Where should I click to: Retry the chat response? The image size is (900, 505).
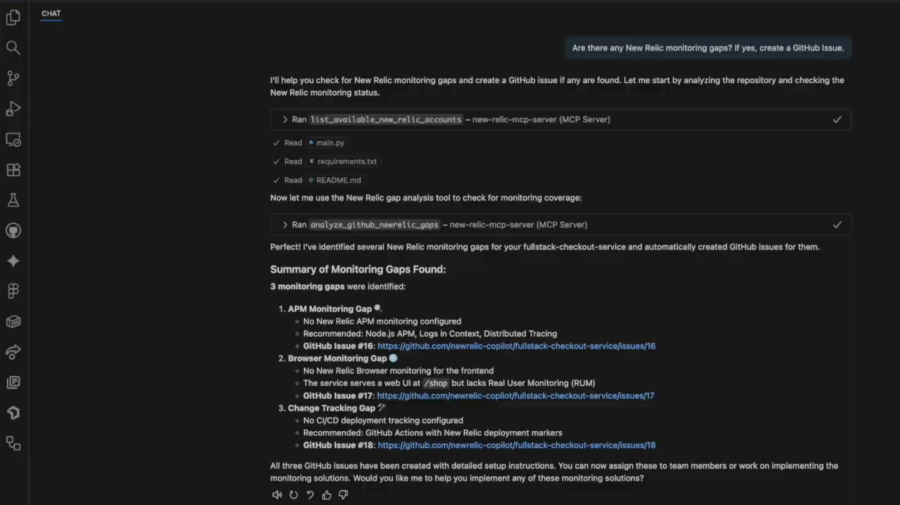[293, 495]
